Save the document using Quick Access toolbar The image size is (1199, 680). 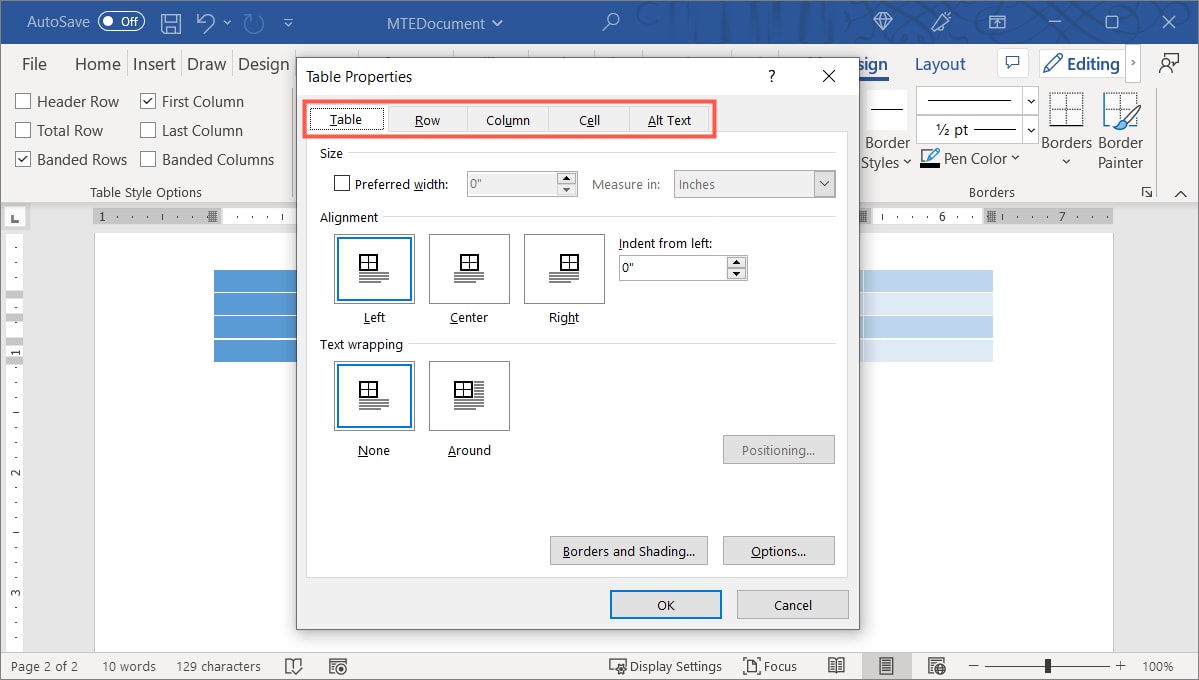170,22
